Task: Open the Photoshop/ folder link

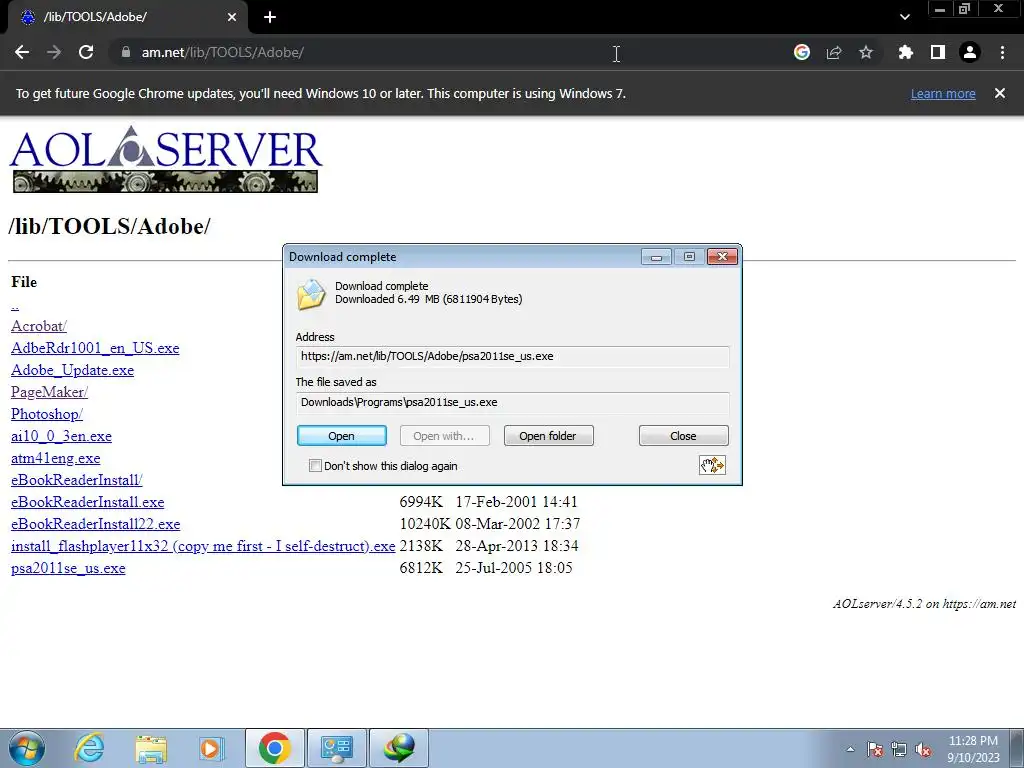Action: 47,414
